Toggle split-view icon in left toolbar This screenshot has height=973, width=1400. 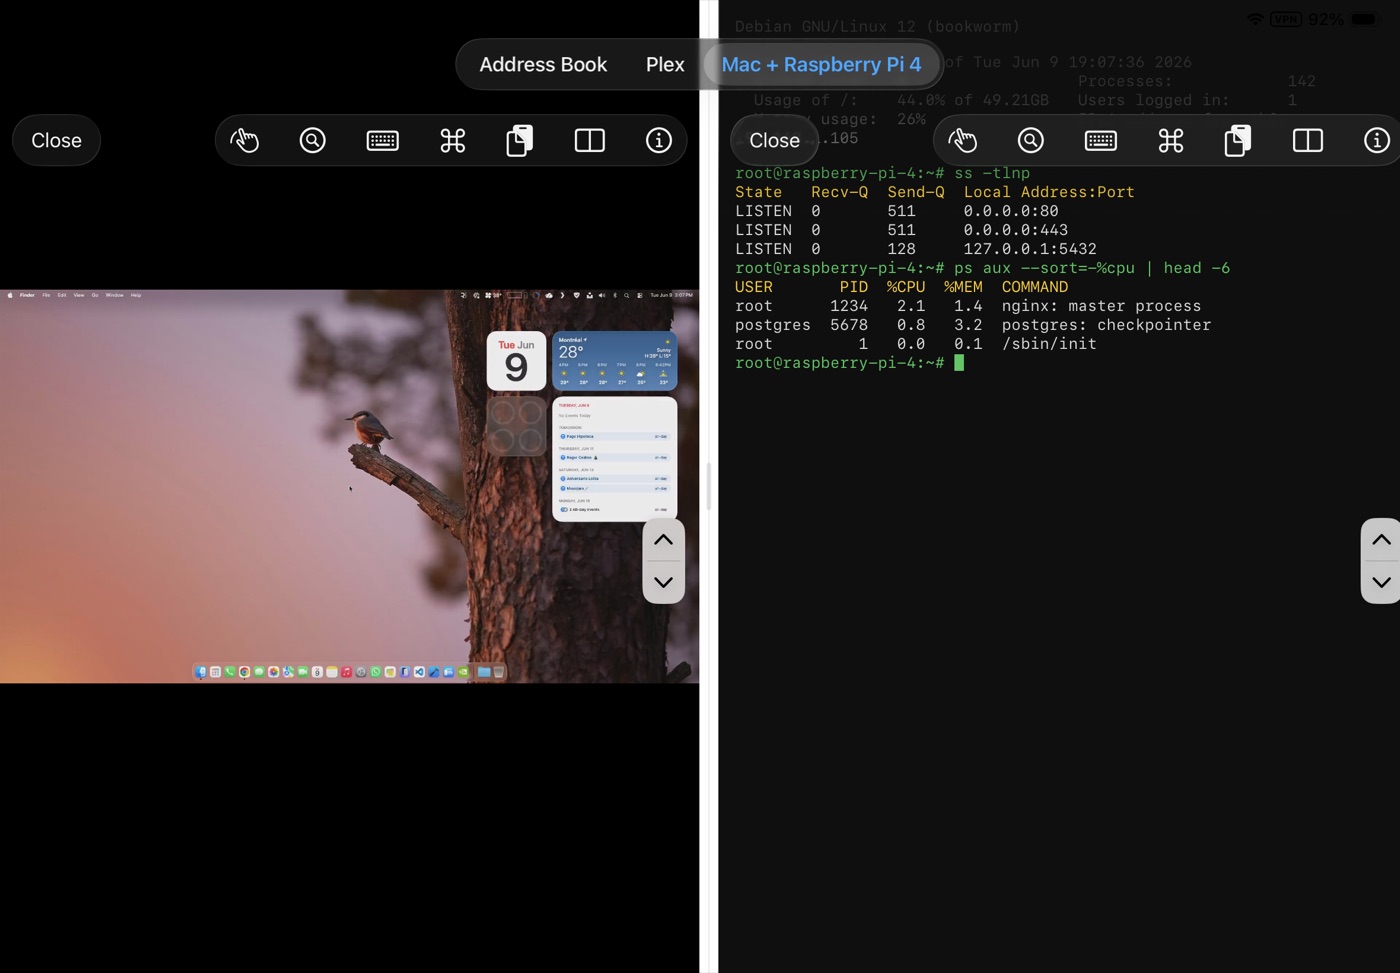click(590, 140)
